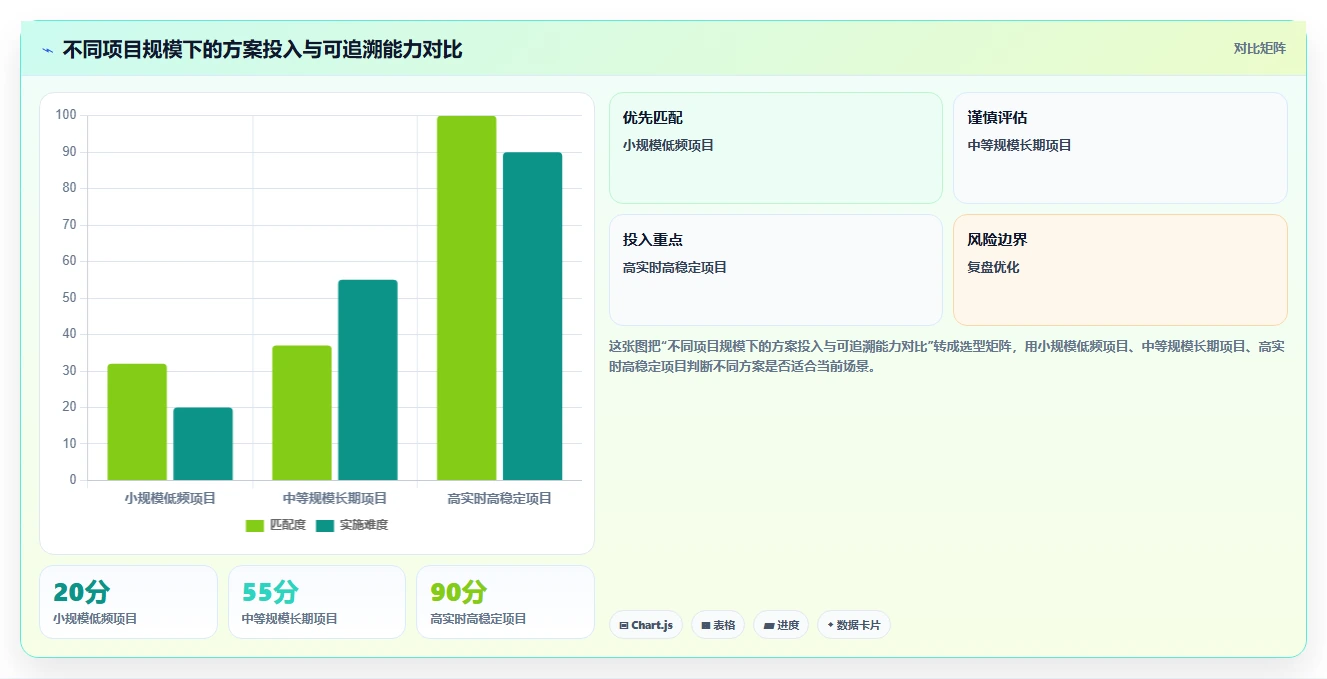Click the teal 实施难度 bar for 小规模低频项目
Viewport: 1327px width, 679px height.
(x=203, y=444)
